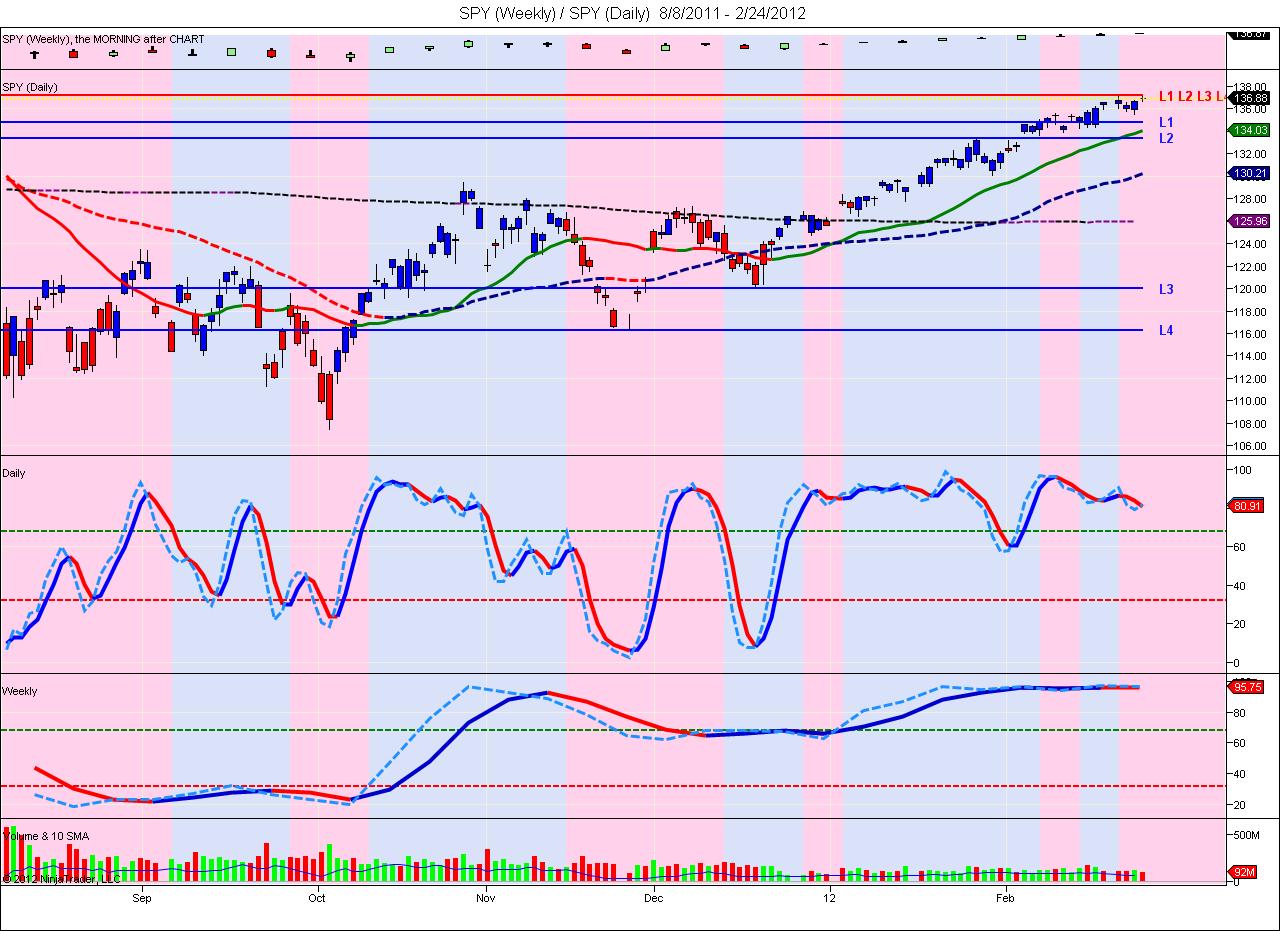The height and width of the screenshot is (931, 1280).
Task: Click the '12' year label on time axis
Action: [x=829, y=899]
